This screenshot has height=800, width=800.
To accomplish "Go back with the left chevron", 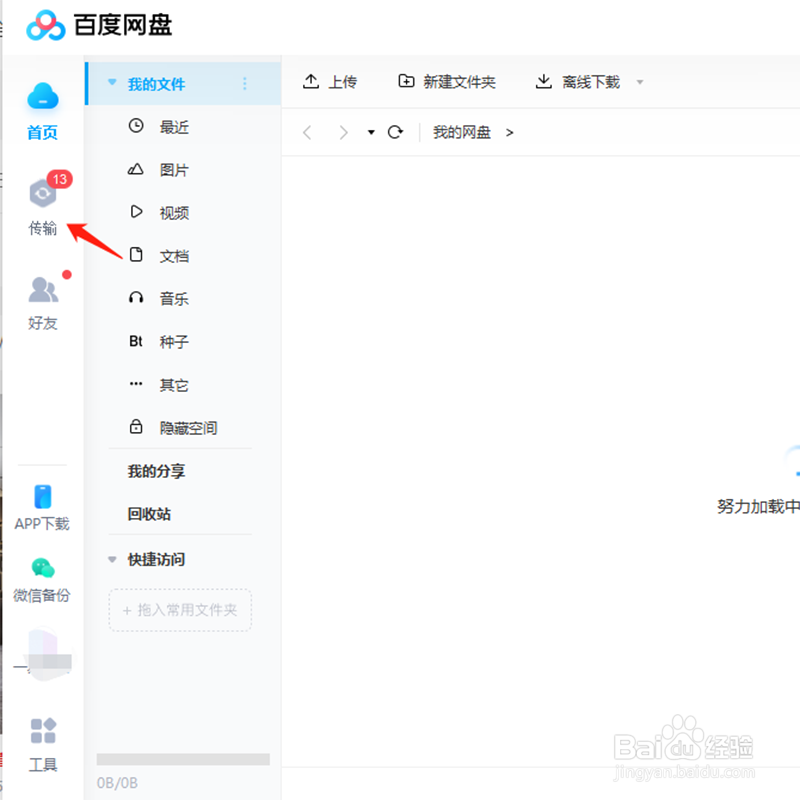I will pos(307,133).
